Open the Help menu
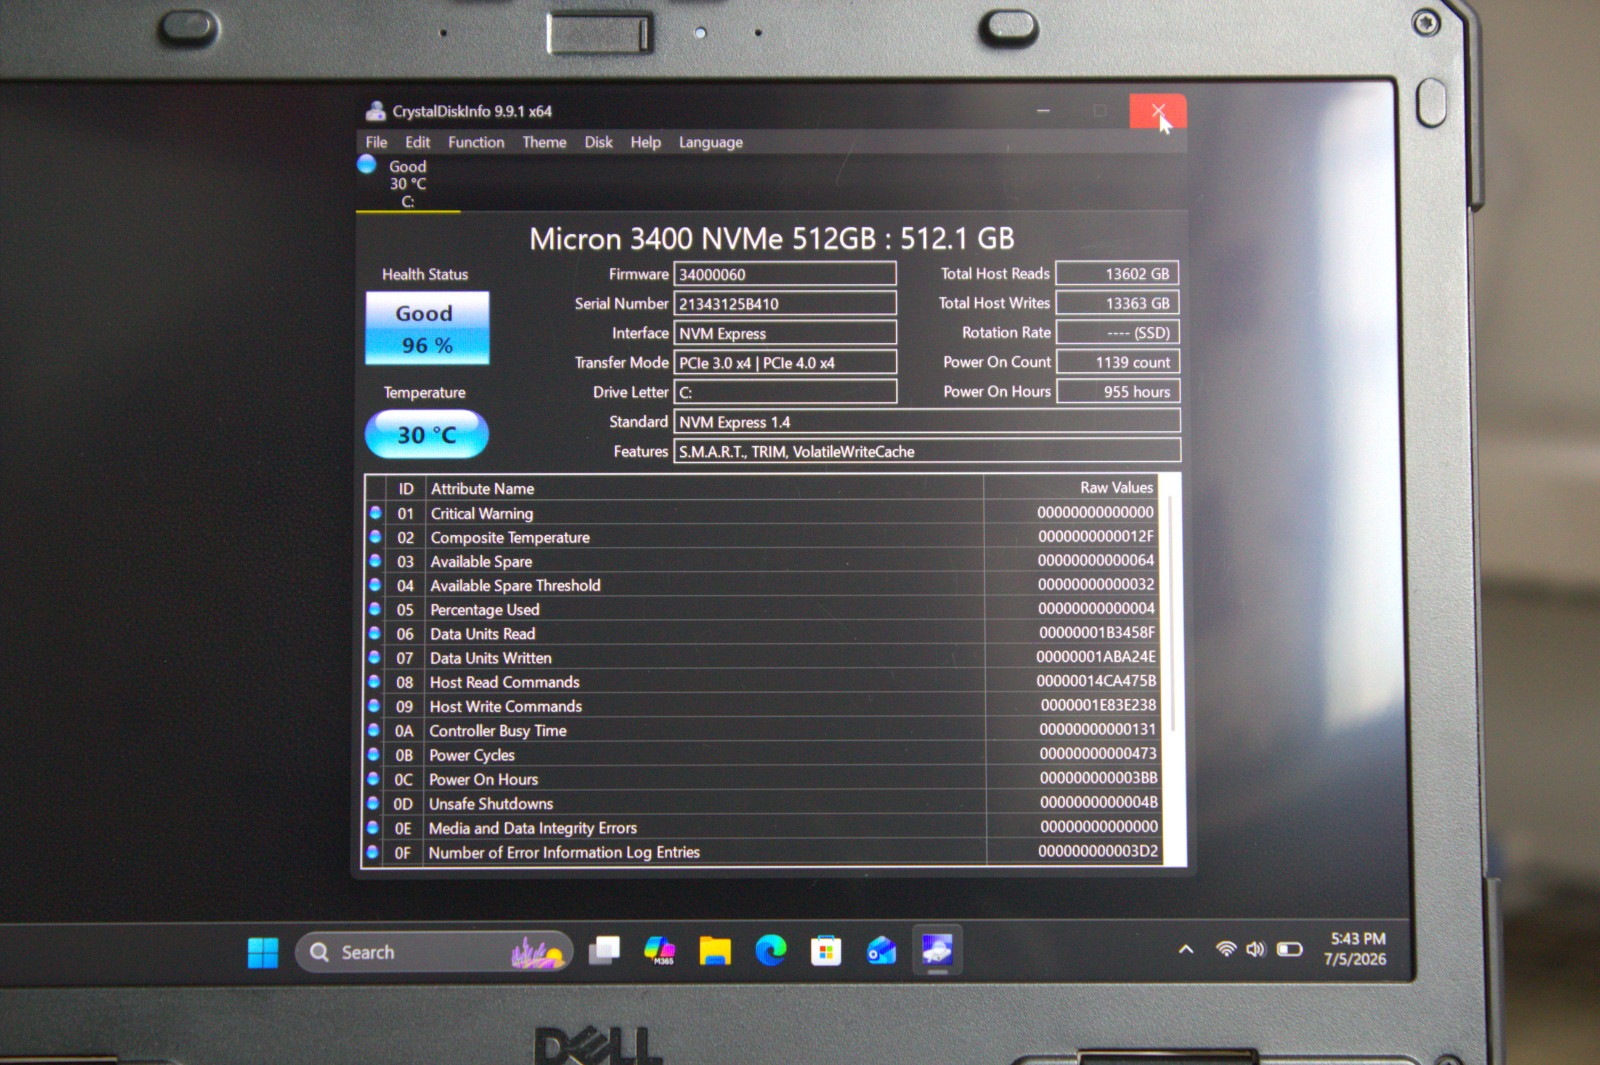 point(645,142)
